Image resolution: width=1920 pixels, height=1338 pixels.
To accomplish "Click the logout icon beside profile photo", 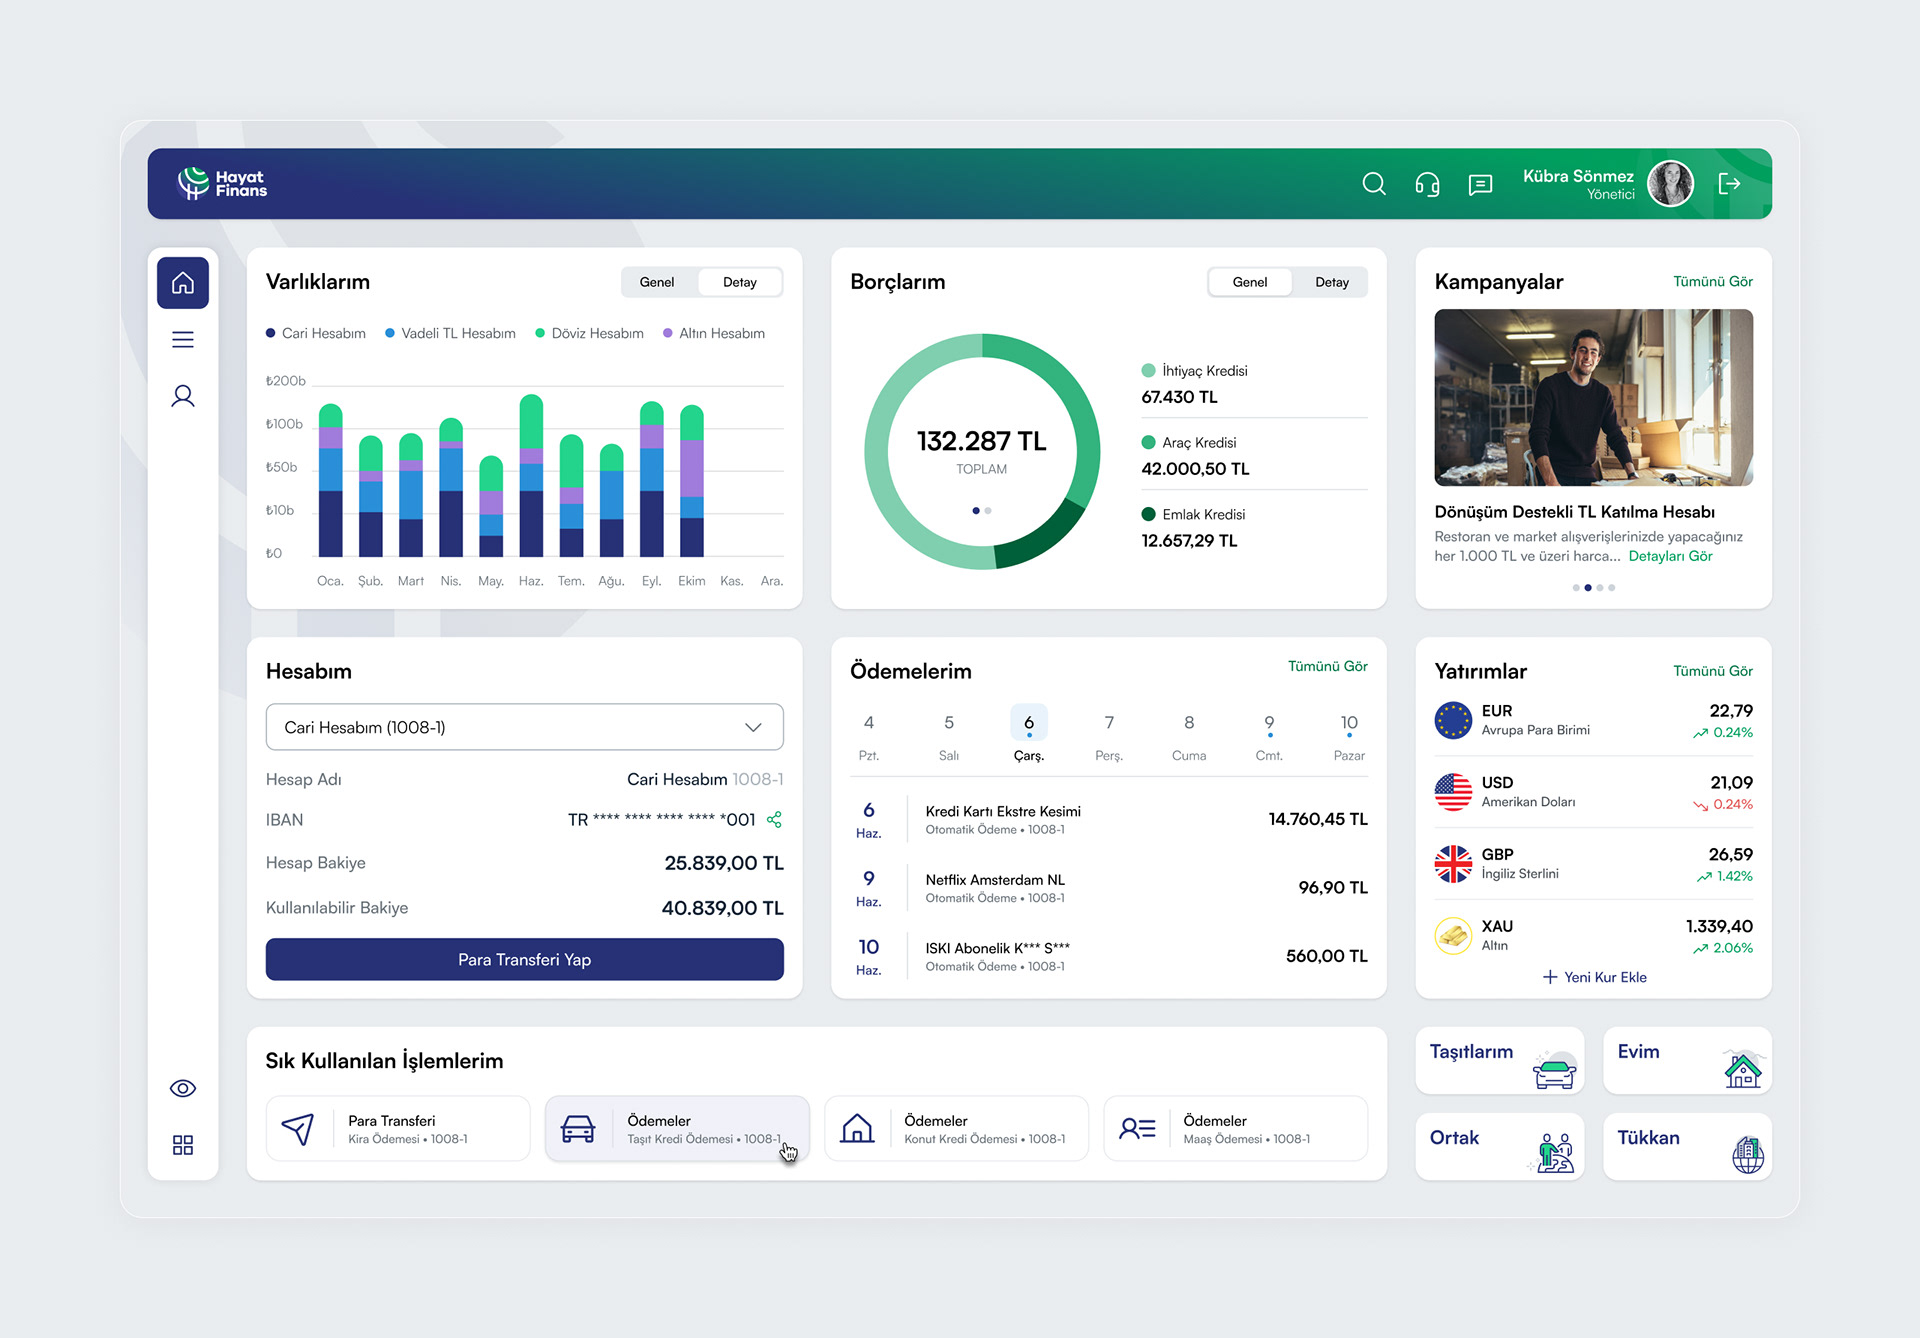I will pyautogui.click(x=1729, y=183).
